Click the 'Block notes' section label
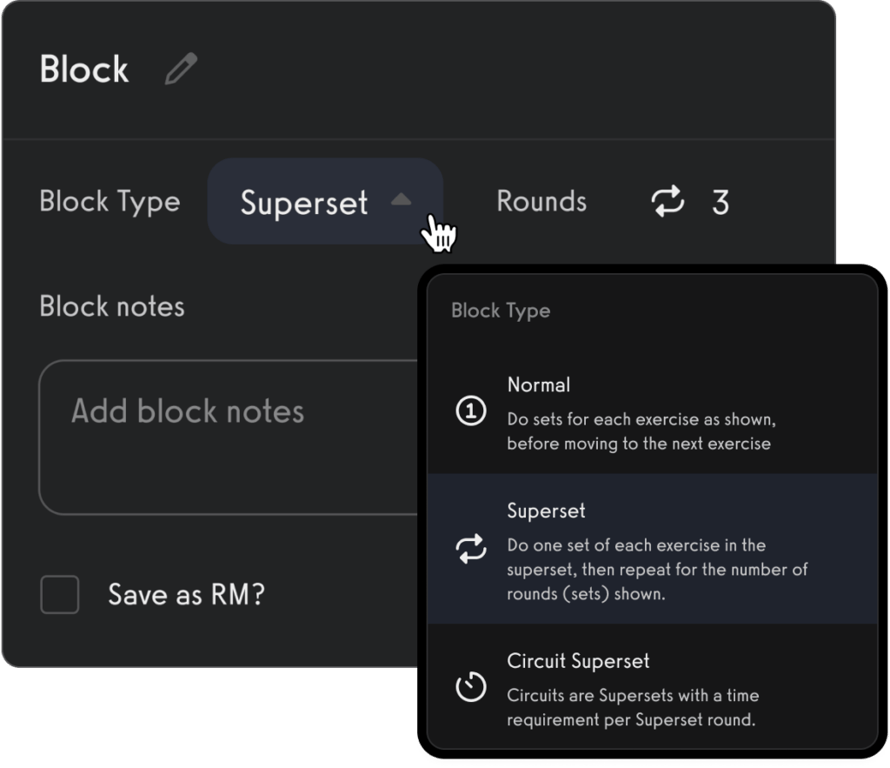Viewport: 890px width, 768px height. coord(112,306)
